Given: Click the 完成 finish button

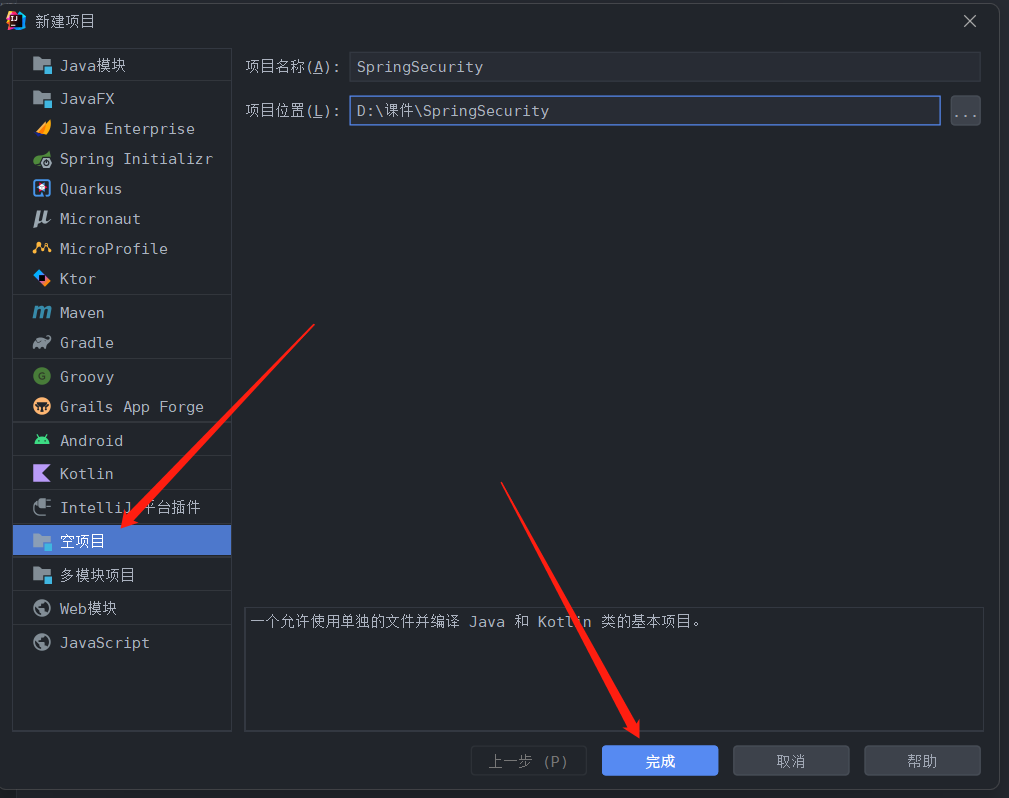Looking at the screenshot, I should click(x=660, y=761).
